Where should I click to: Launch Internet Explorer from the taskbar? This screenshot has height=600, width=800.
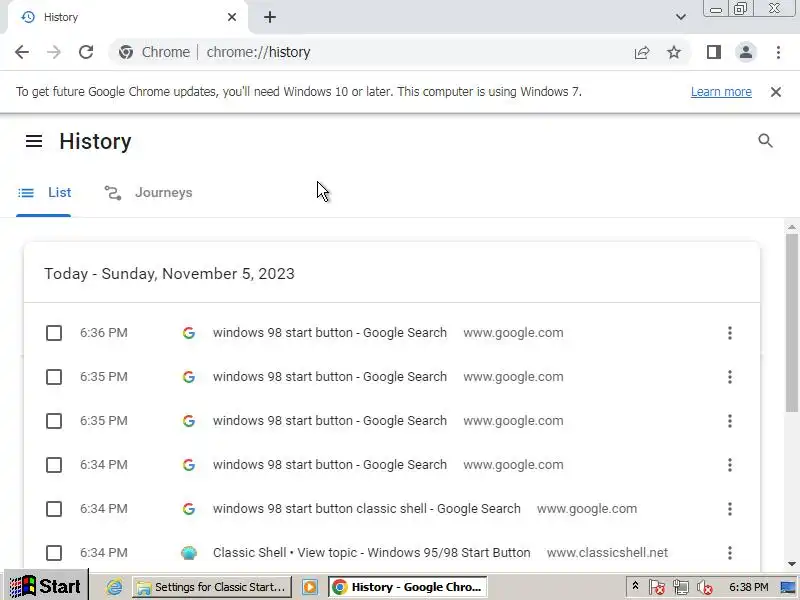coord(114,587)
